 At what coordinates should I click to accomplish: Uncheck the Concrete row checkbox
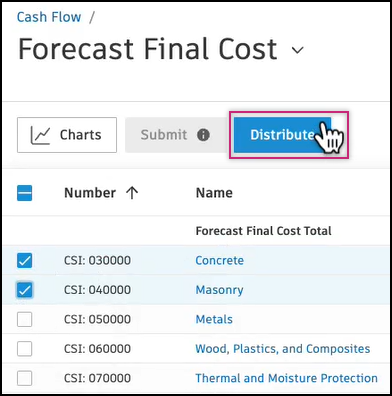pyautogui.click(x=24, y=260)
